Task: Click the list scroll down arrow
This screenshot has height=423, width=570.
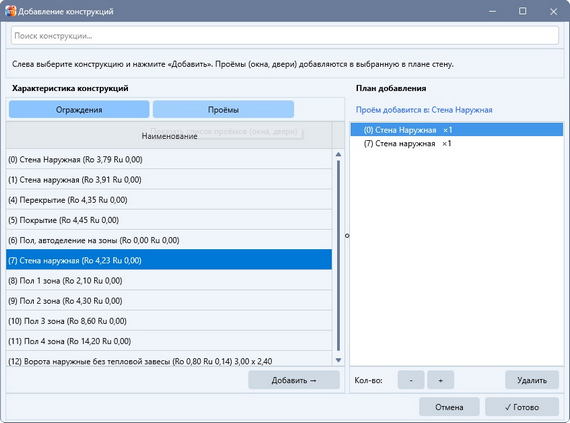Action: click(338, 360)
